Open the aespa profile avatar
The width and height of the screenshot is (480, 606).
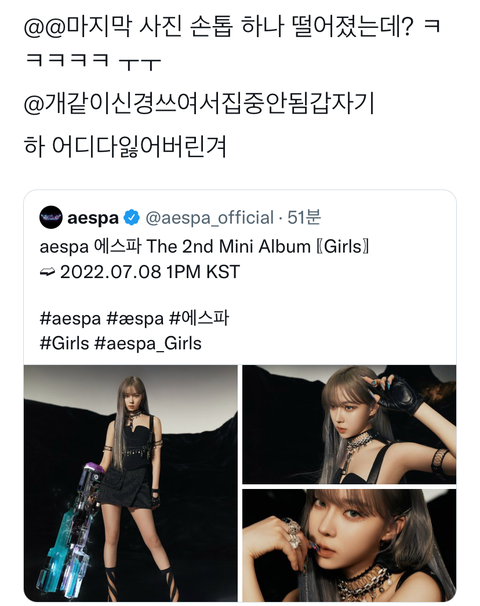[x=51, y=218]
